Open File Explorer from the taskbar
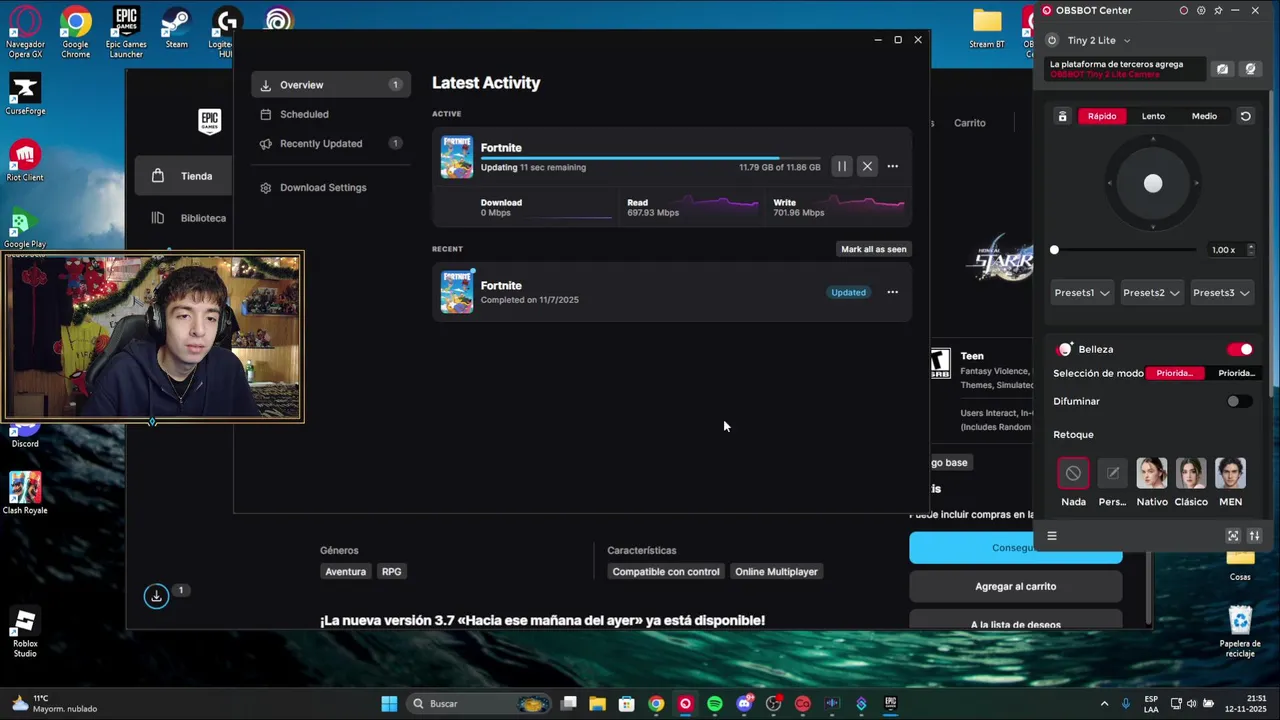The image size is (1280, 720). (x=597, y=704)
